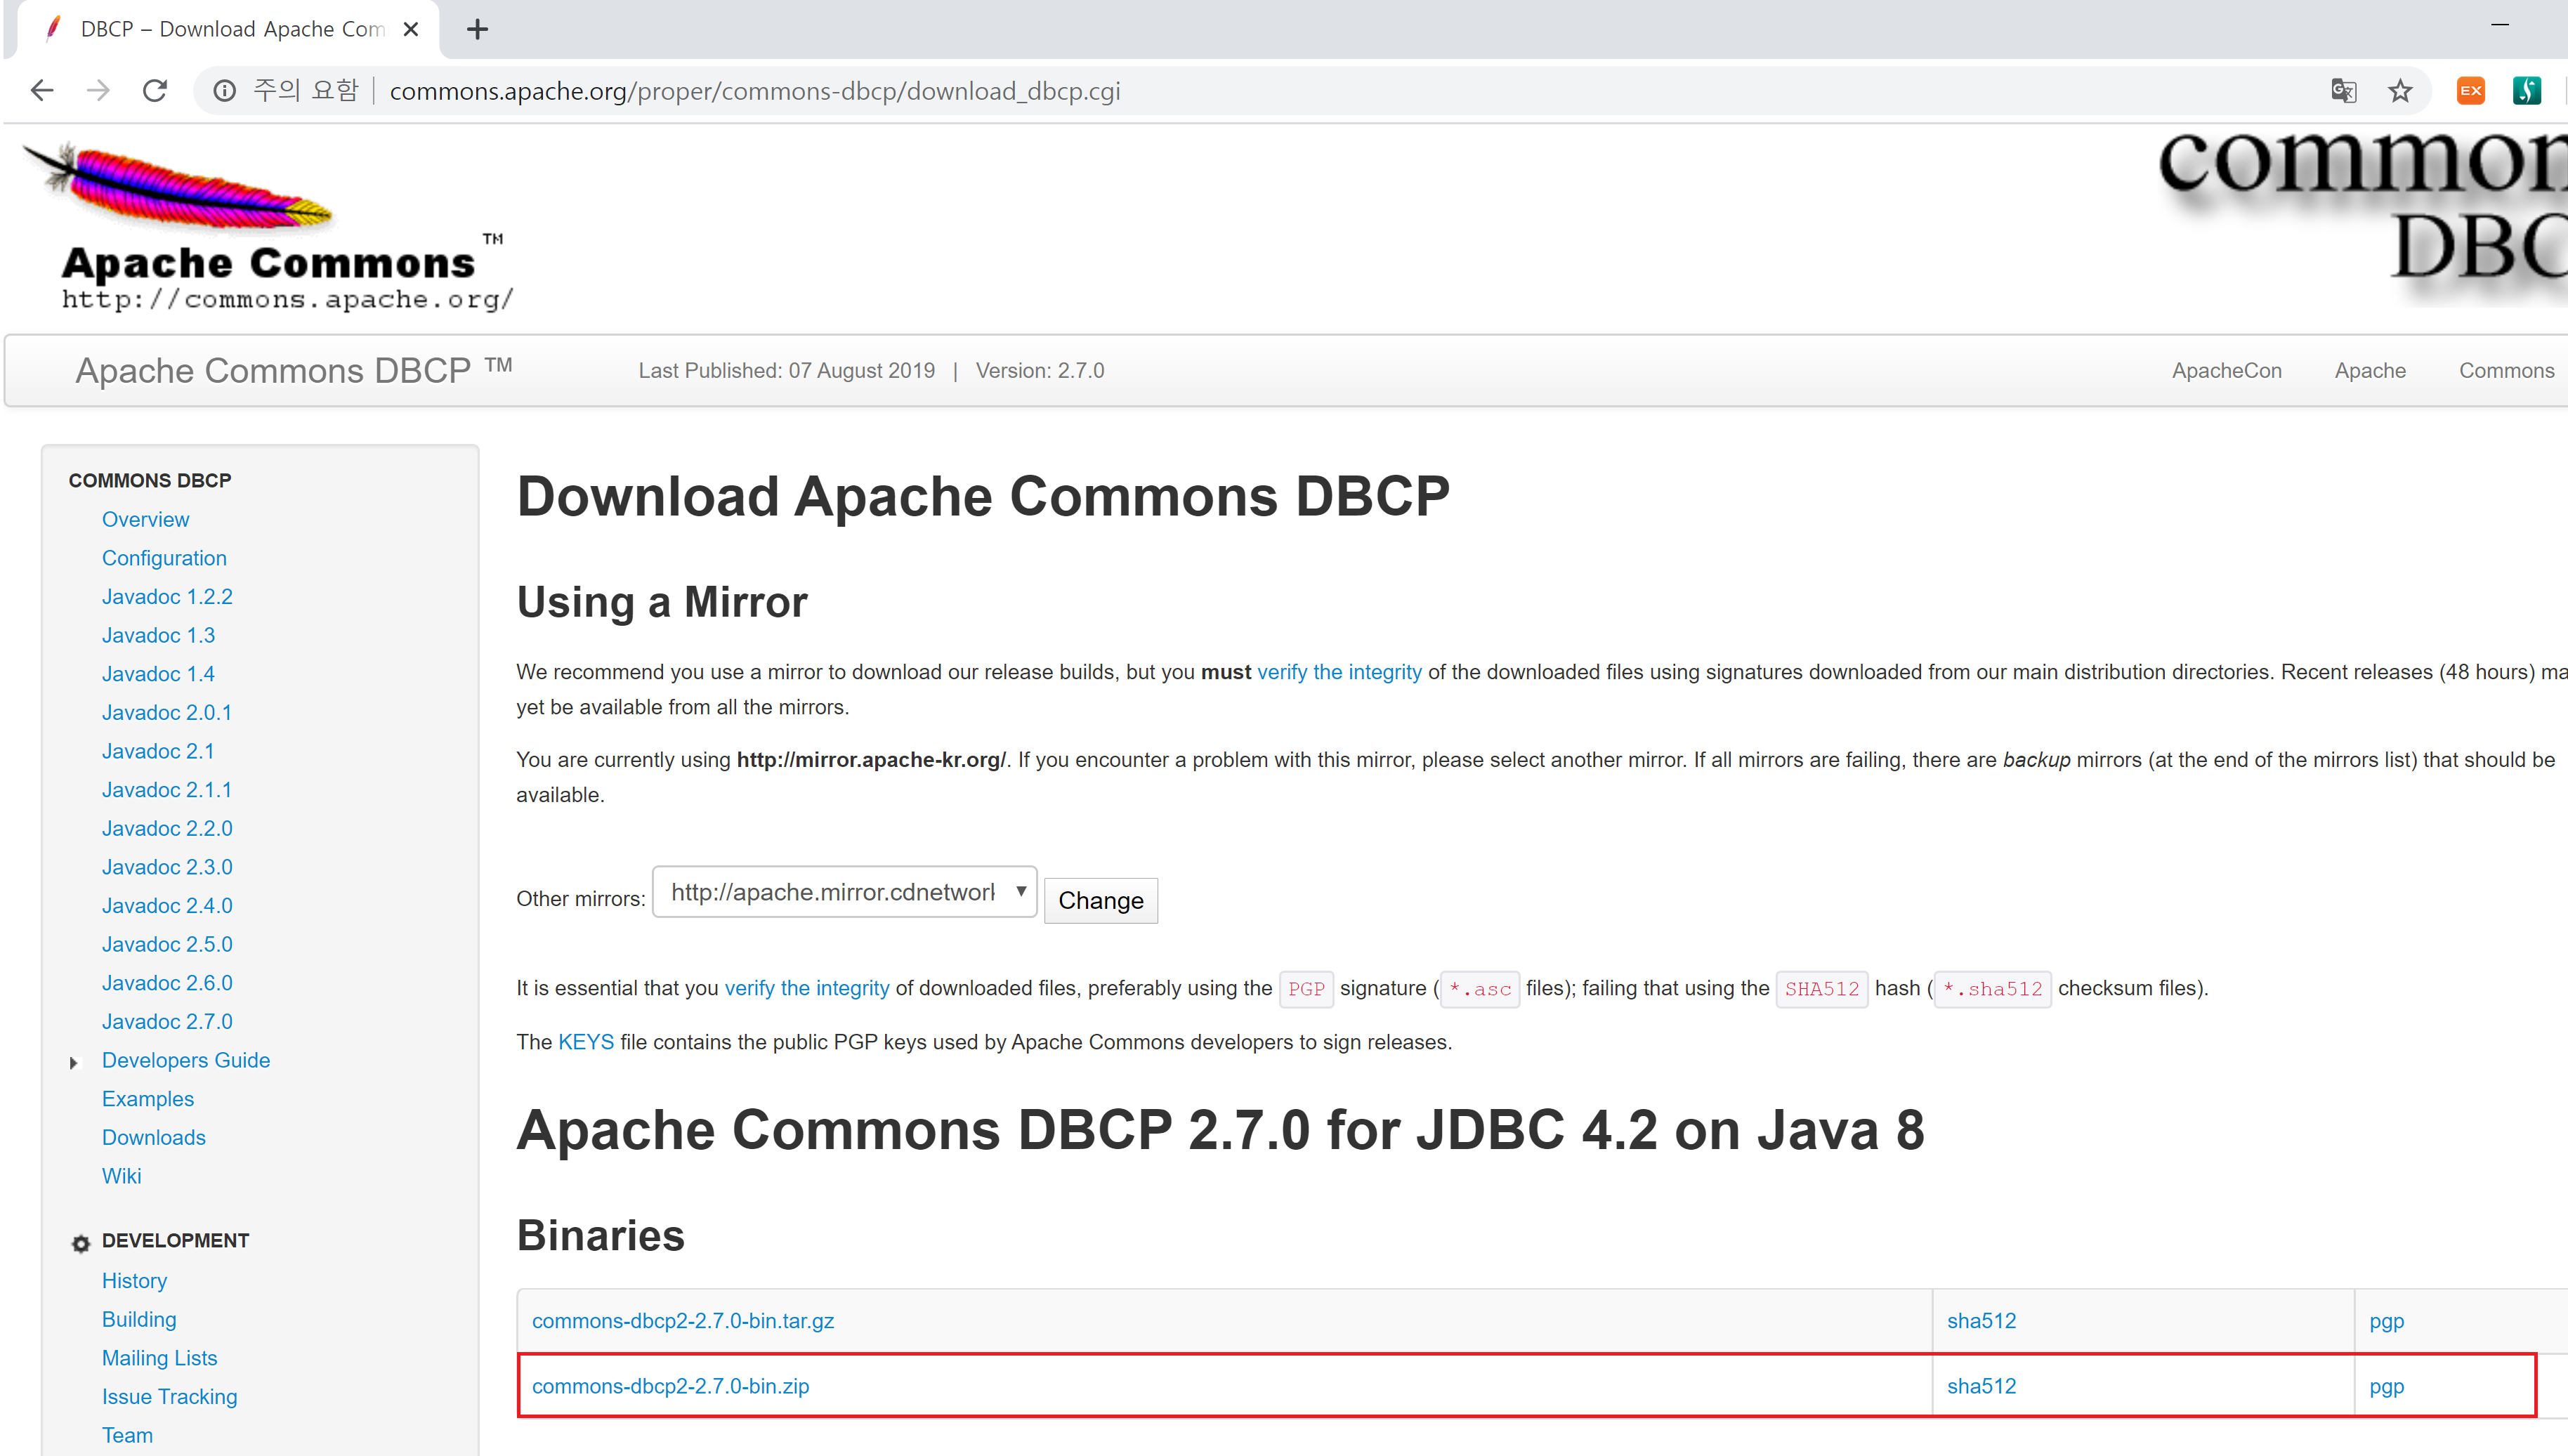Open the Other mirrors dropdown

pyautogui.click(x=844, y=892)
